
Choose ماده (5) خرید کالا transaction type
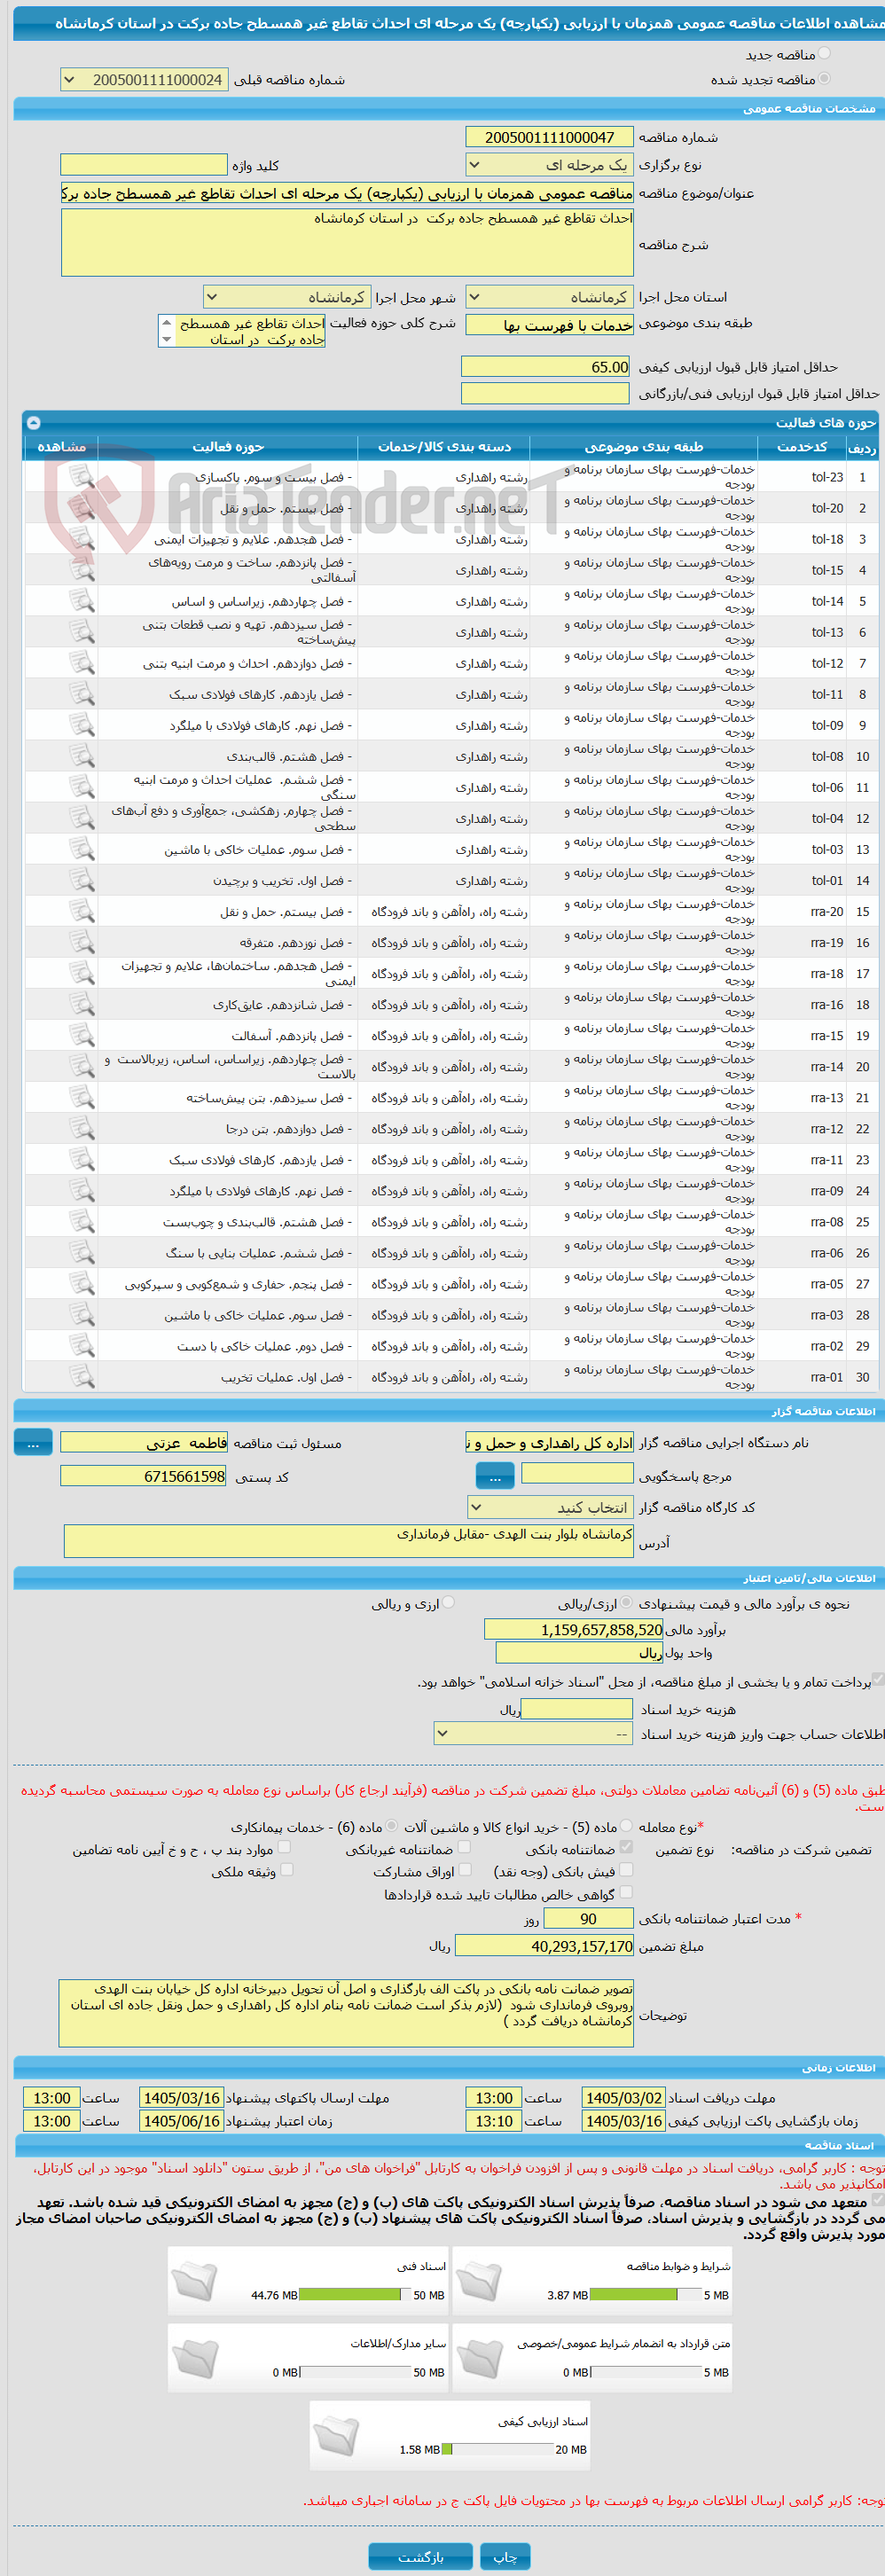626,1827
